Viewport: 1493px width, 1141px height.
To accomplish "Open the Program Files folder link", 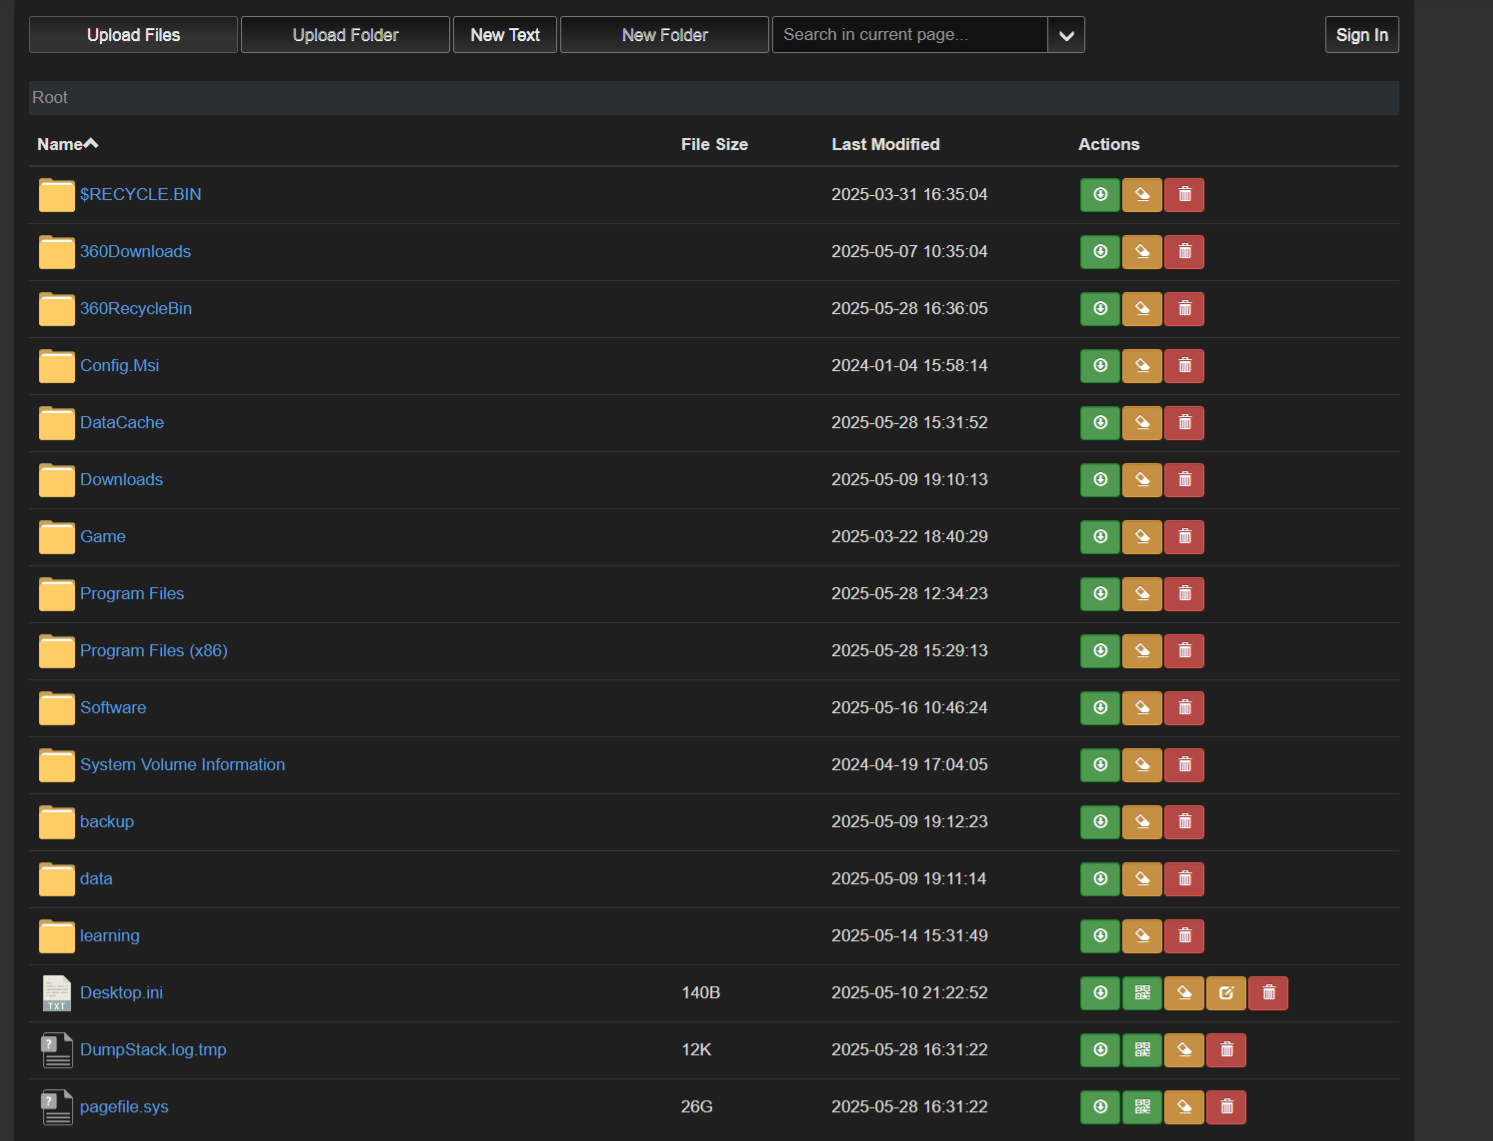I will click(132, 594).
